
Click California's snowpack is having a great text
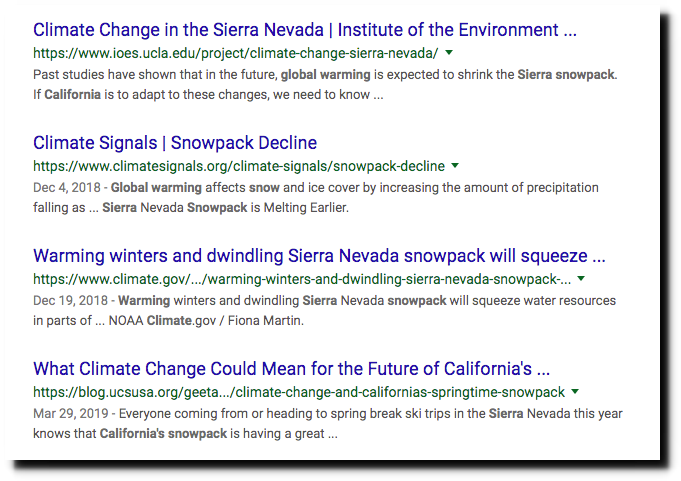pyautogui.click(x=218, y=433)
